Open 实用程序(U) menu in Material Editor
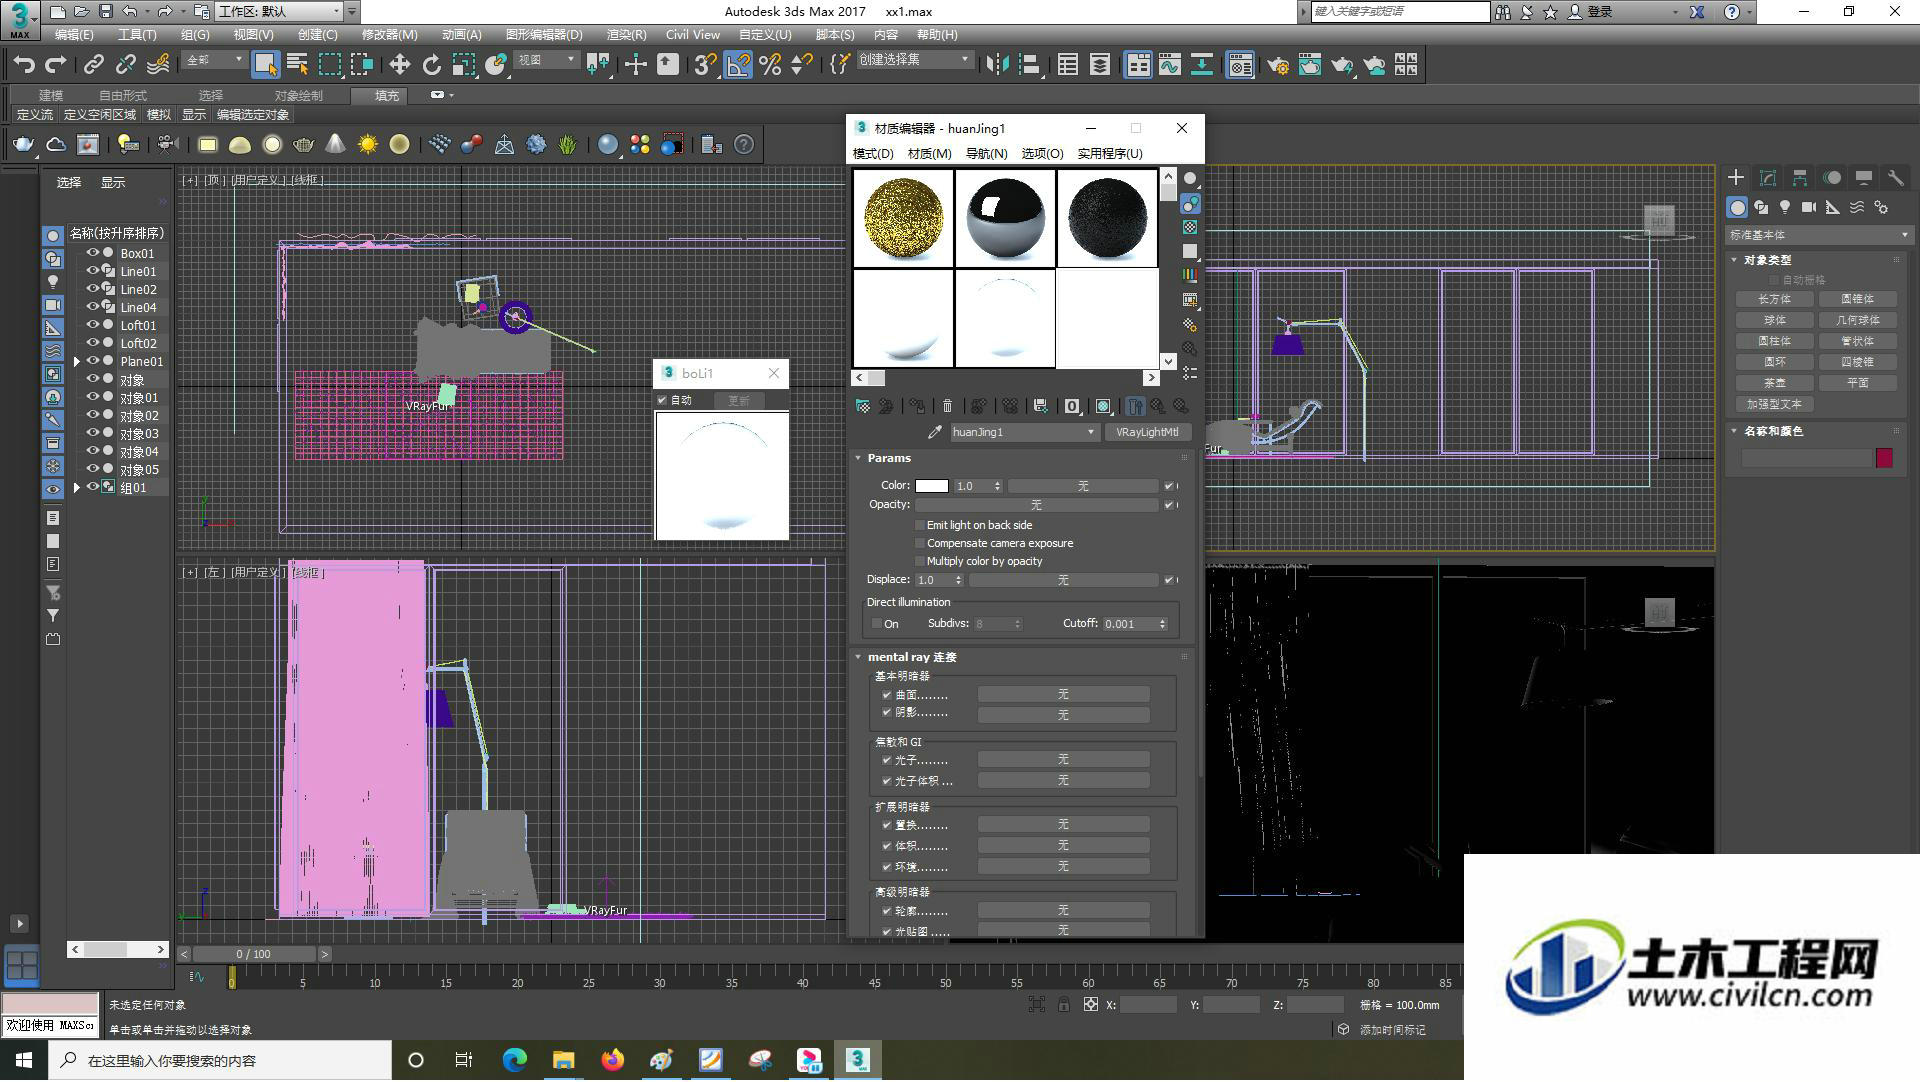Image resolution: width=1920 pixels, height=1082 pixels. [x=1110, y=154]
